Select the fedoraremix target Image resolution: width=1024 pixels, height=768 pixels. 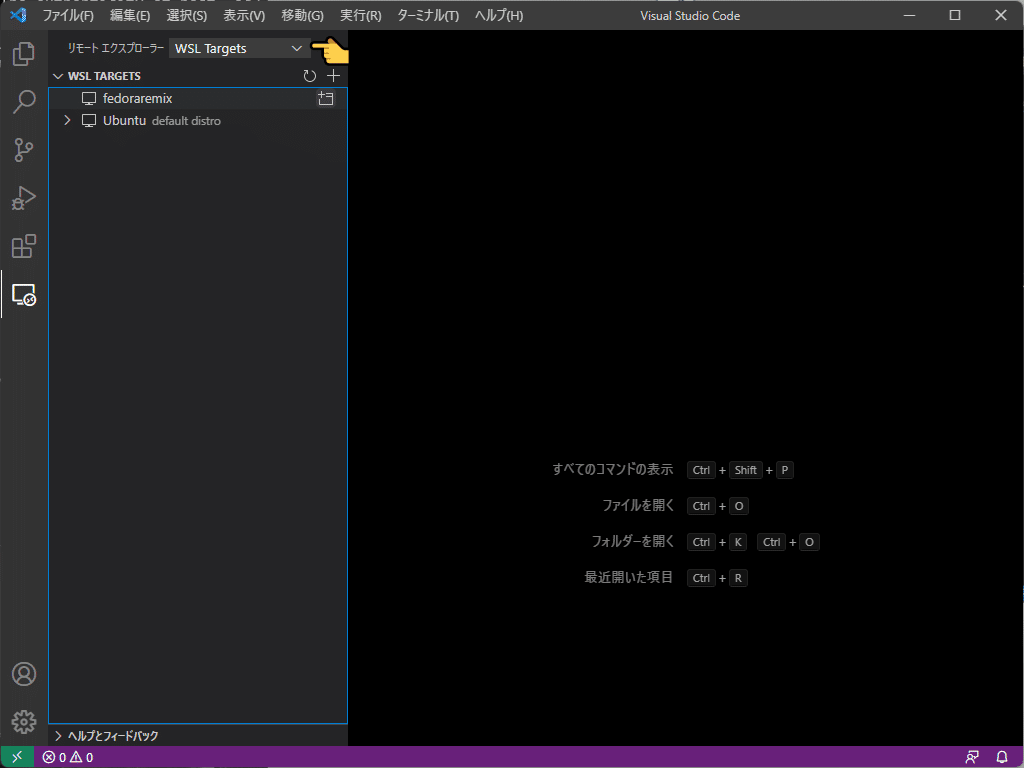(x=198, y=99)
